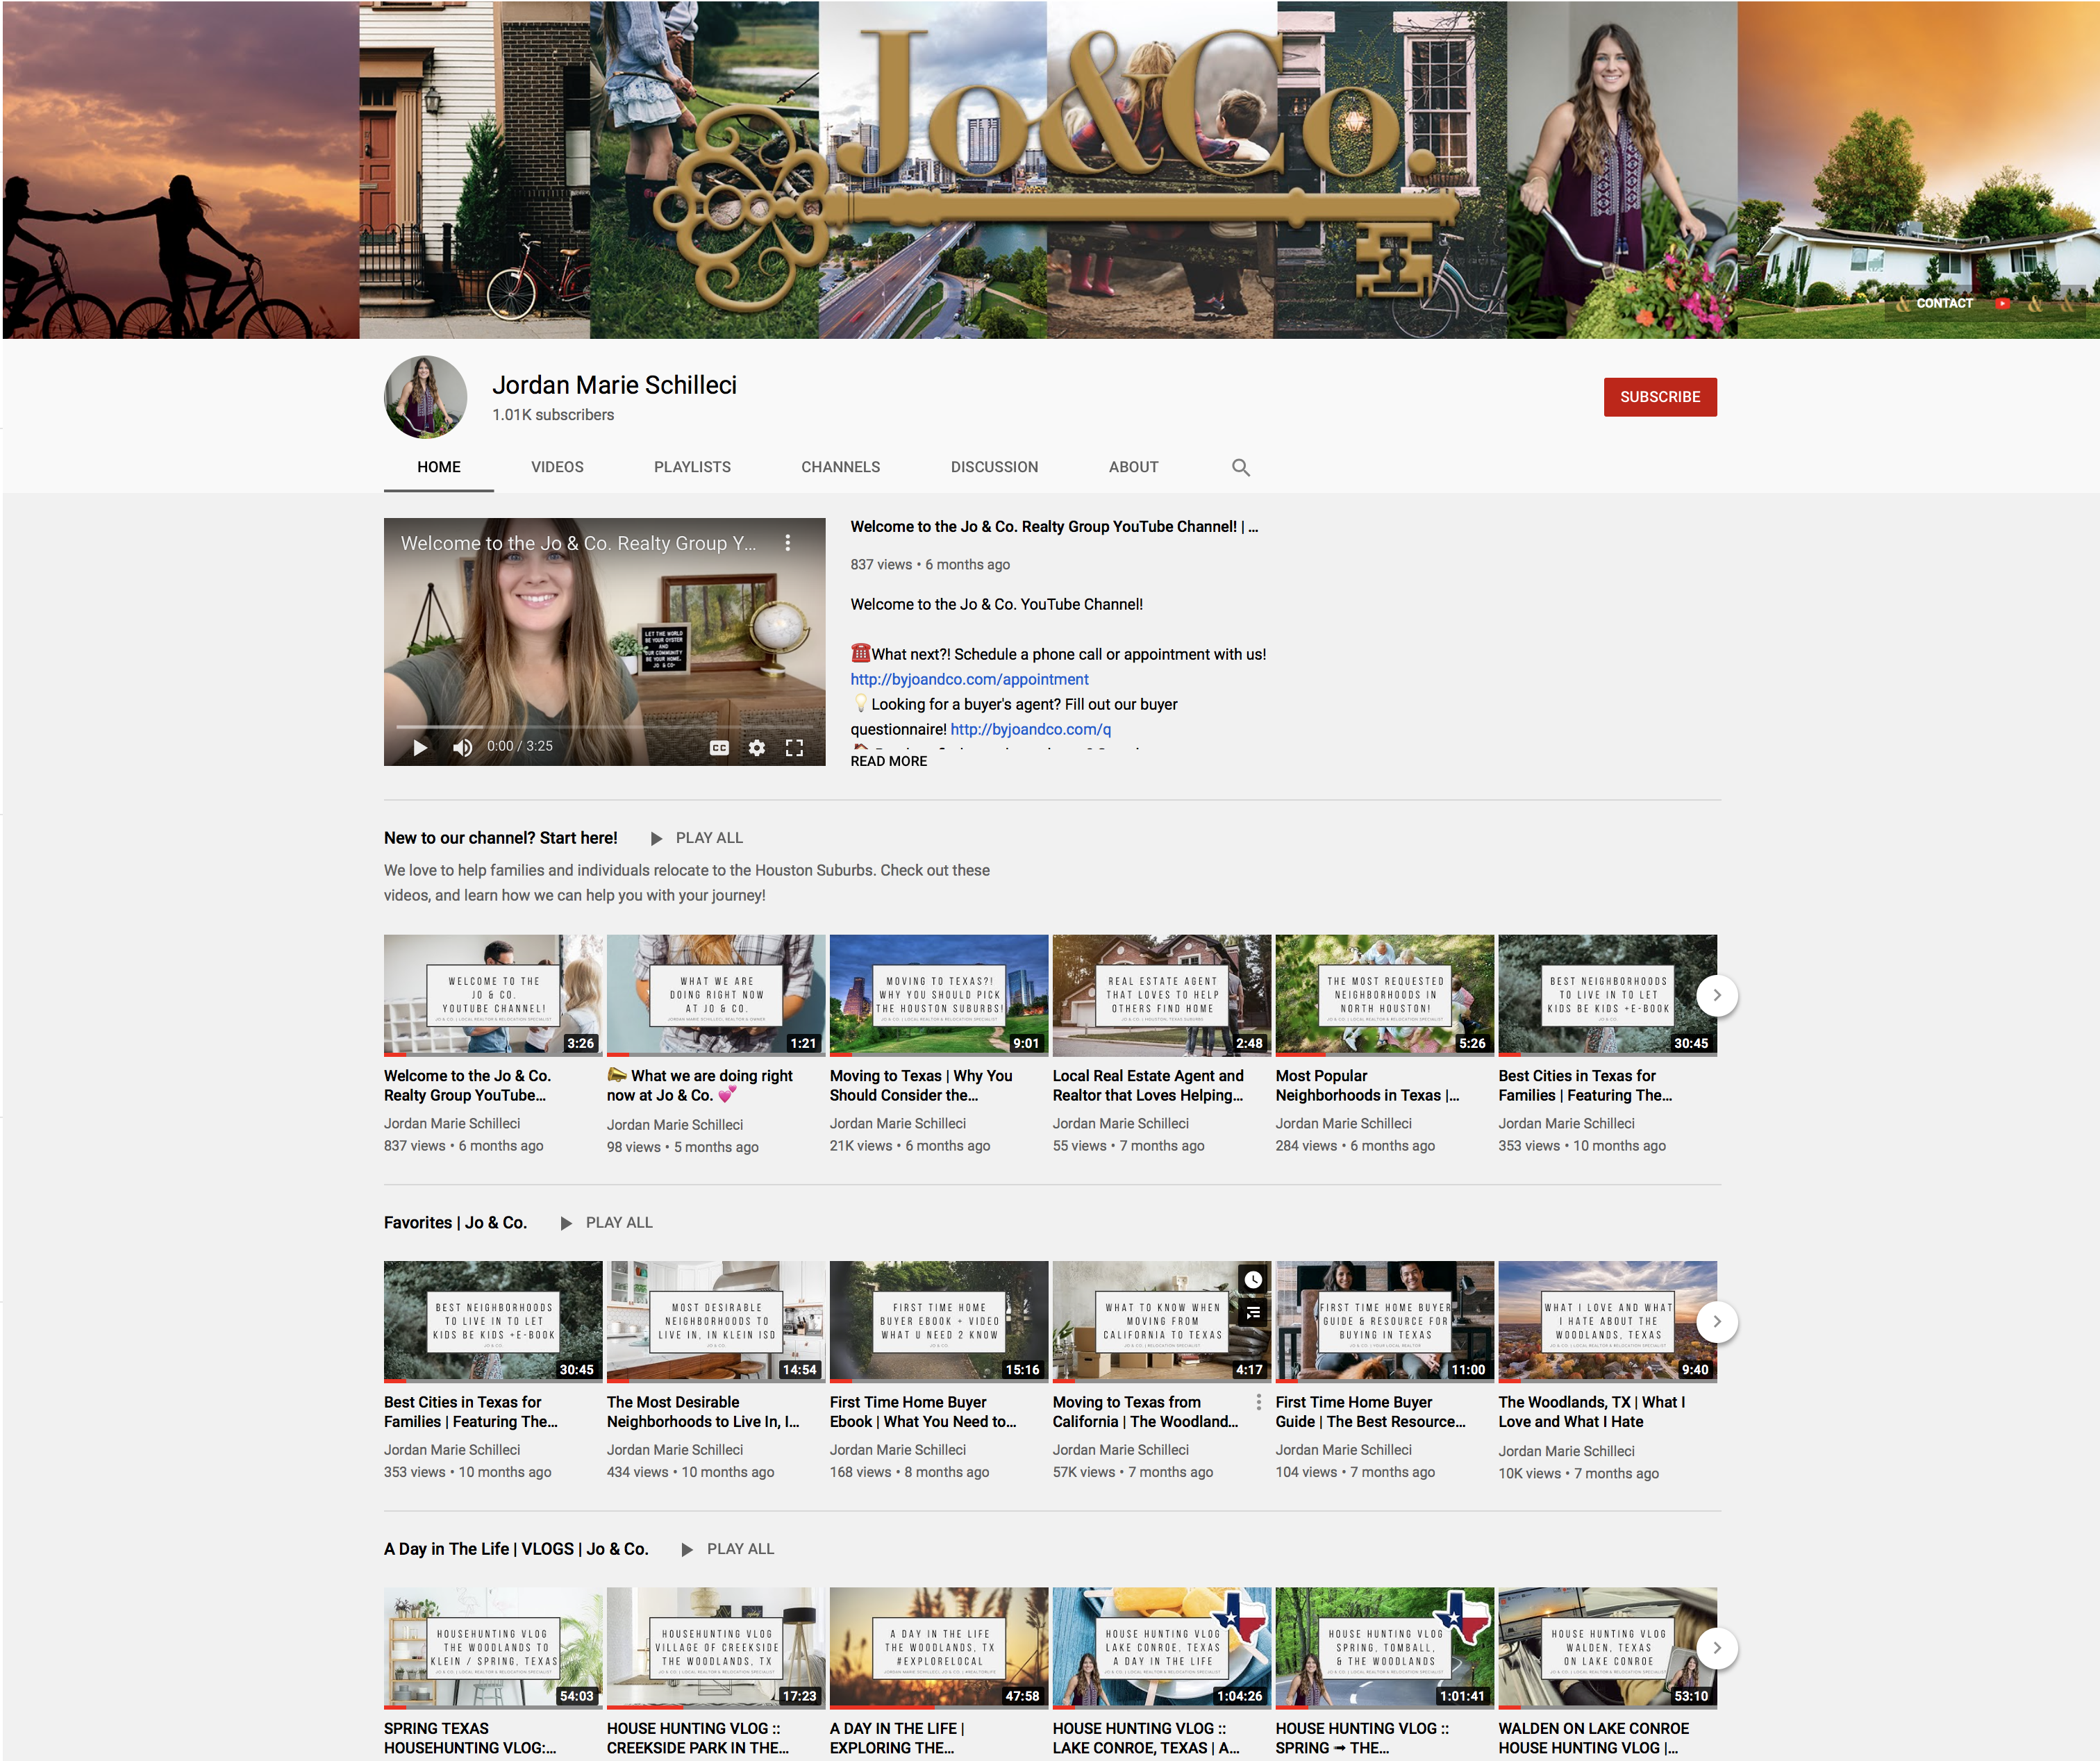The height and width of the screenshot is (1761, 2100).
Task: Open the YouTube icon in banner
Action: (x=2002, y=303)
